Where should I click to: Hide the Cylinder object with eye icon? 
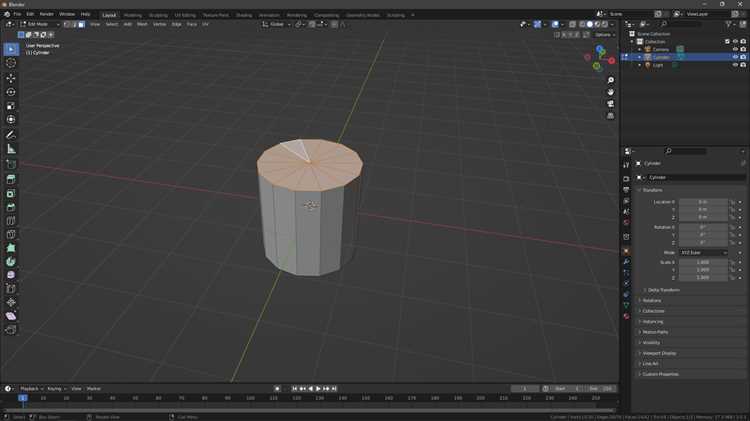(x=735, y=57)
